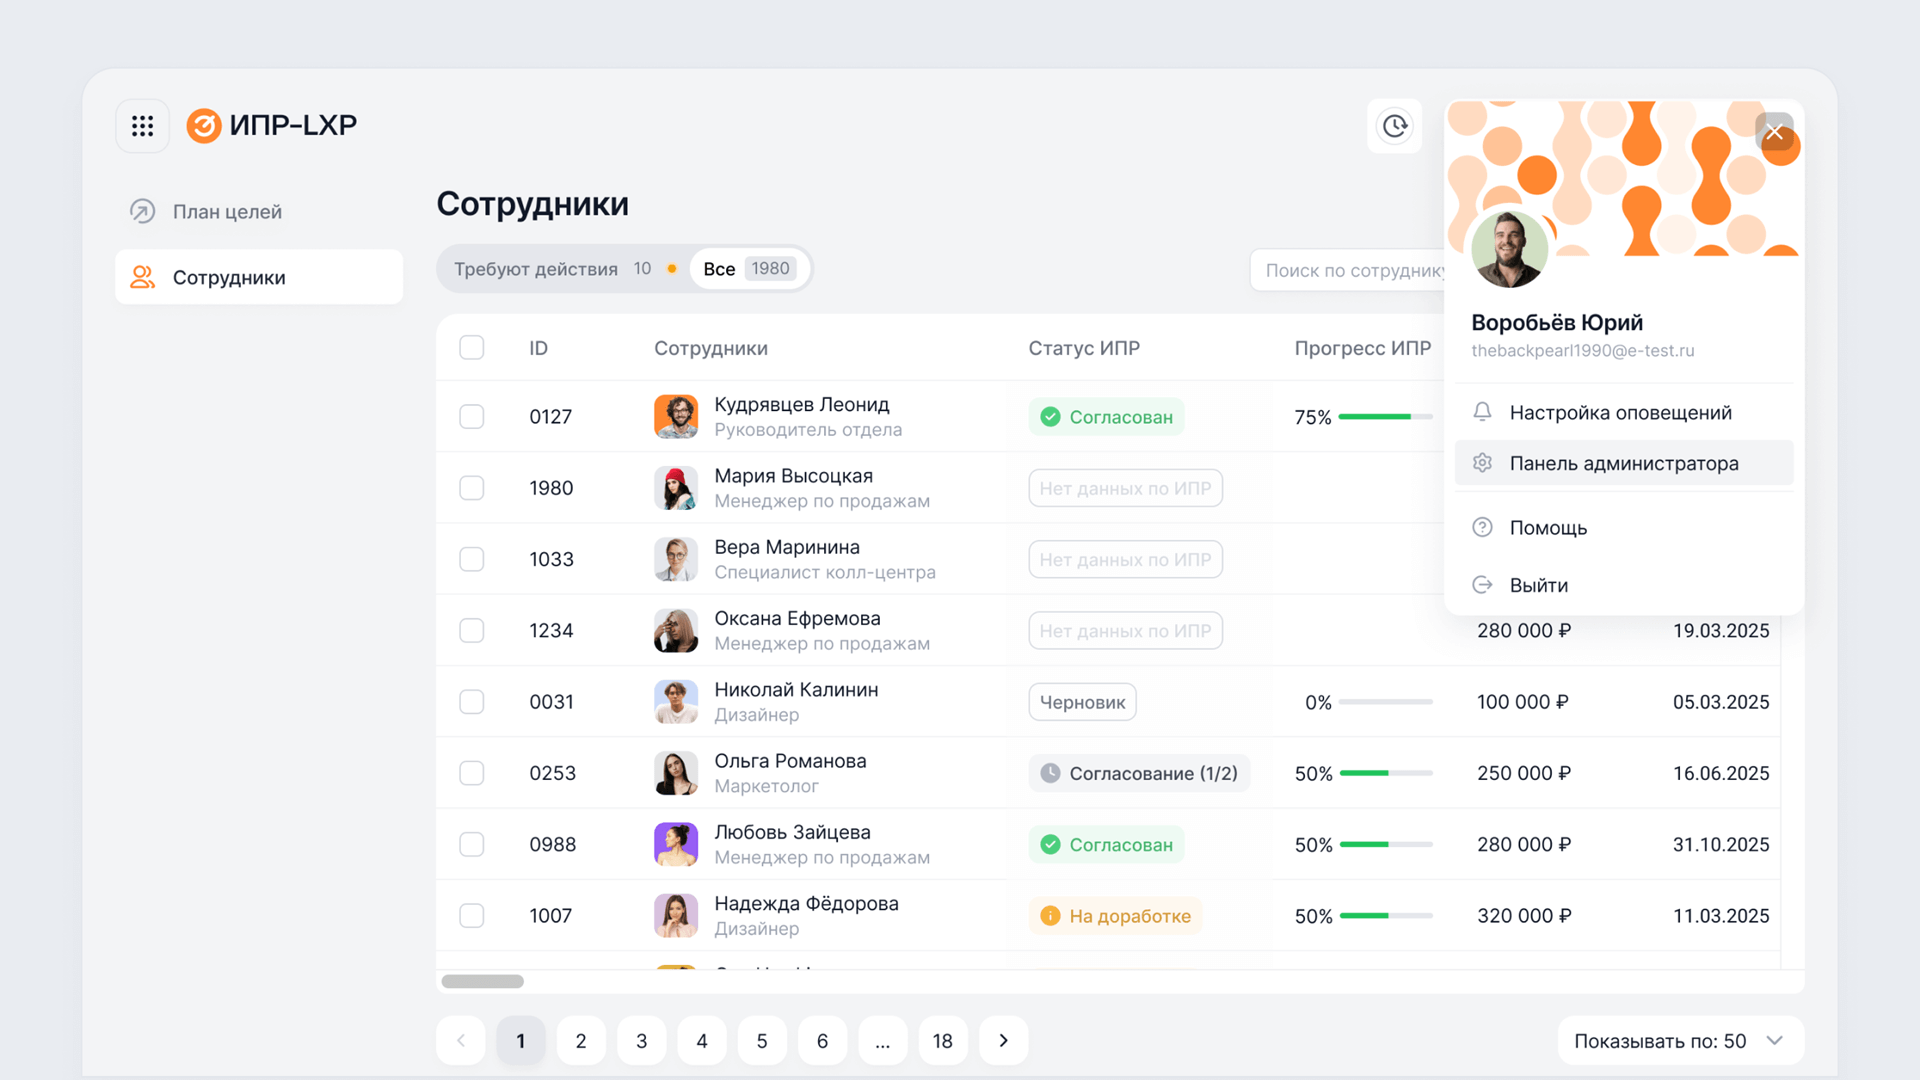Switch to Все 1980 tab

[749, 269]
